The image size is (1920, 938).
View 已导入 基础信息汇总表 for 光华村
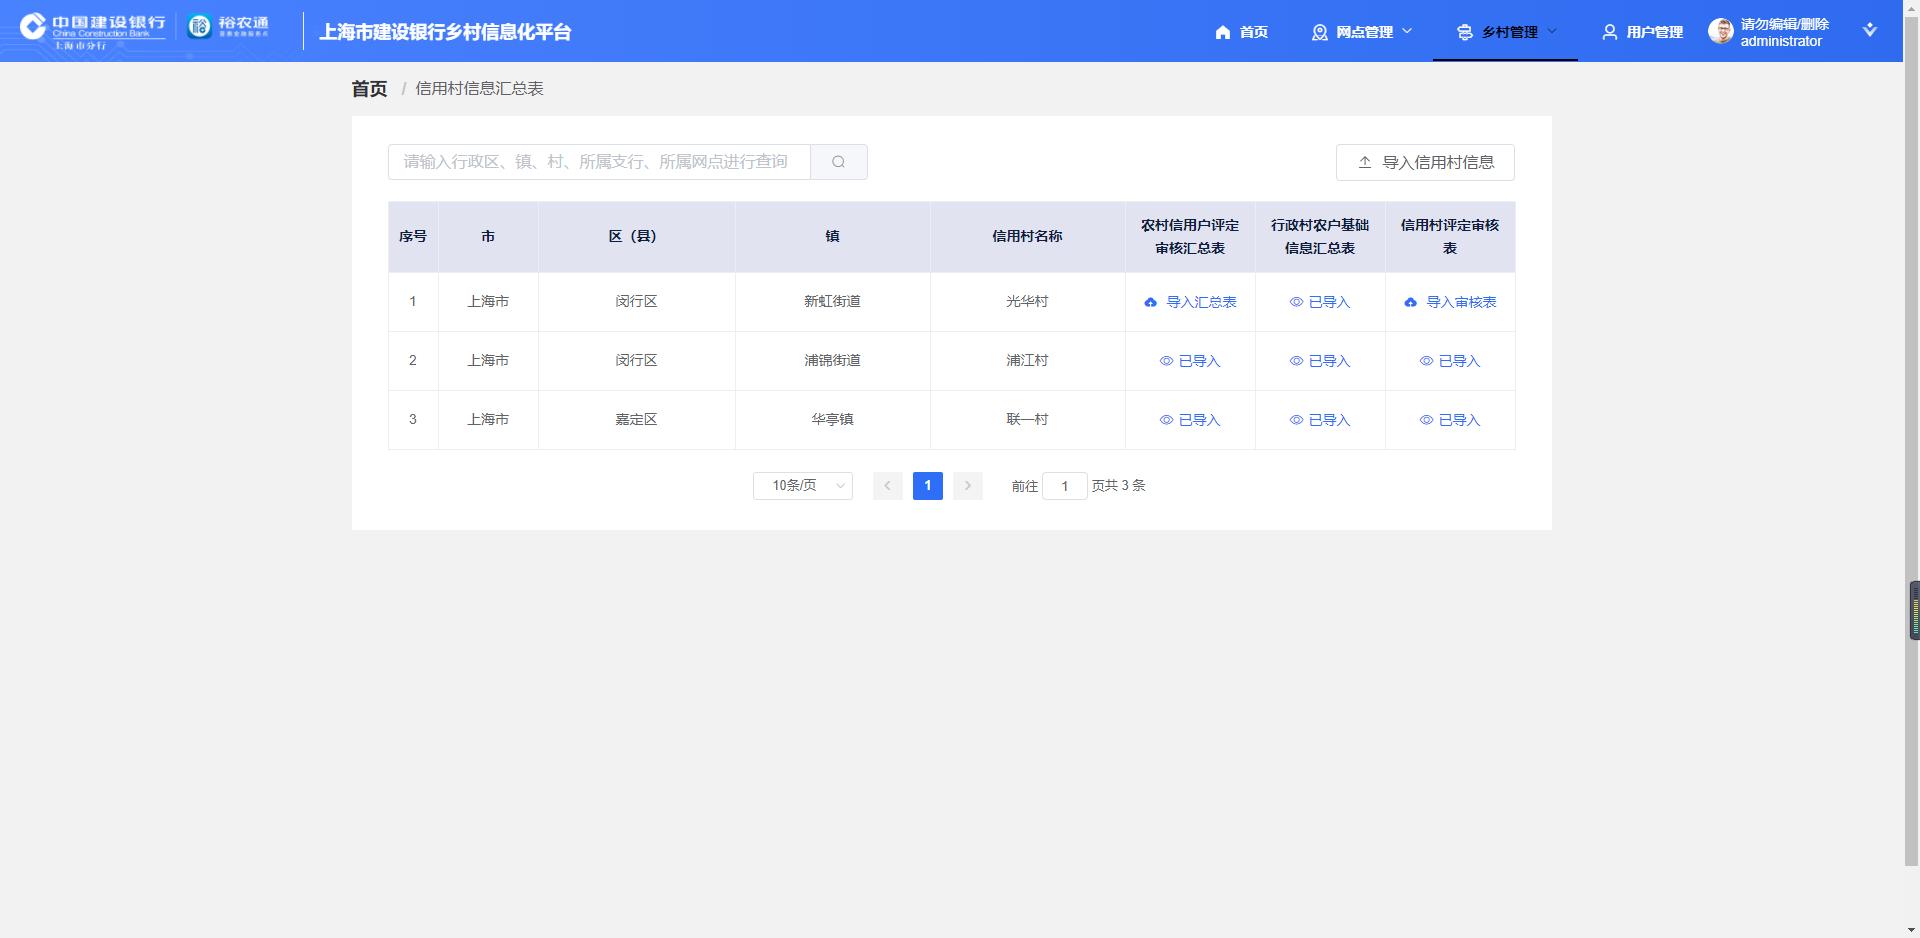click(x=1320, y=302)
